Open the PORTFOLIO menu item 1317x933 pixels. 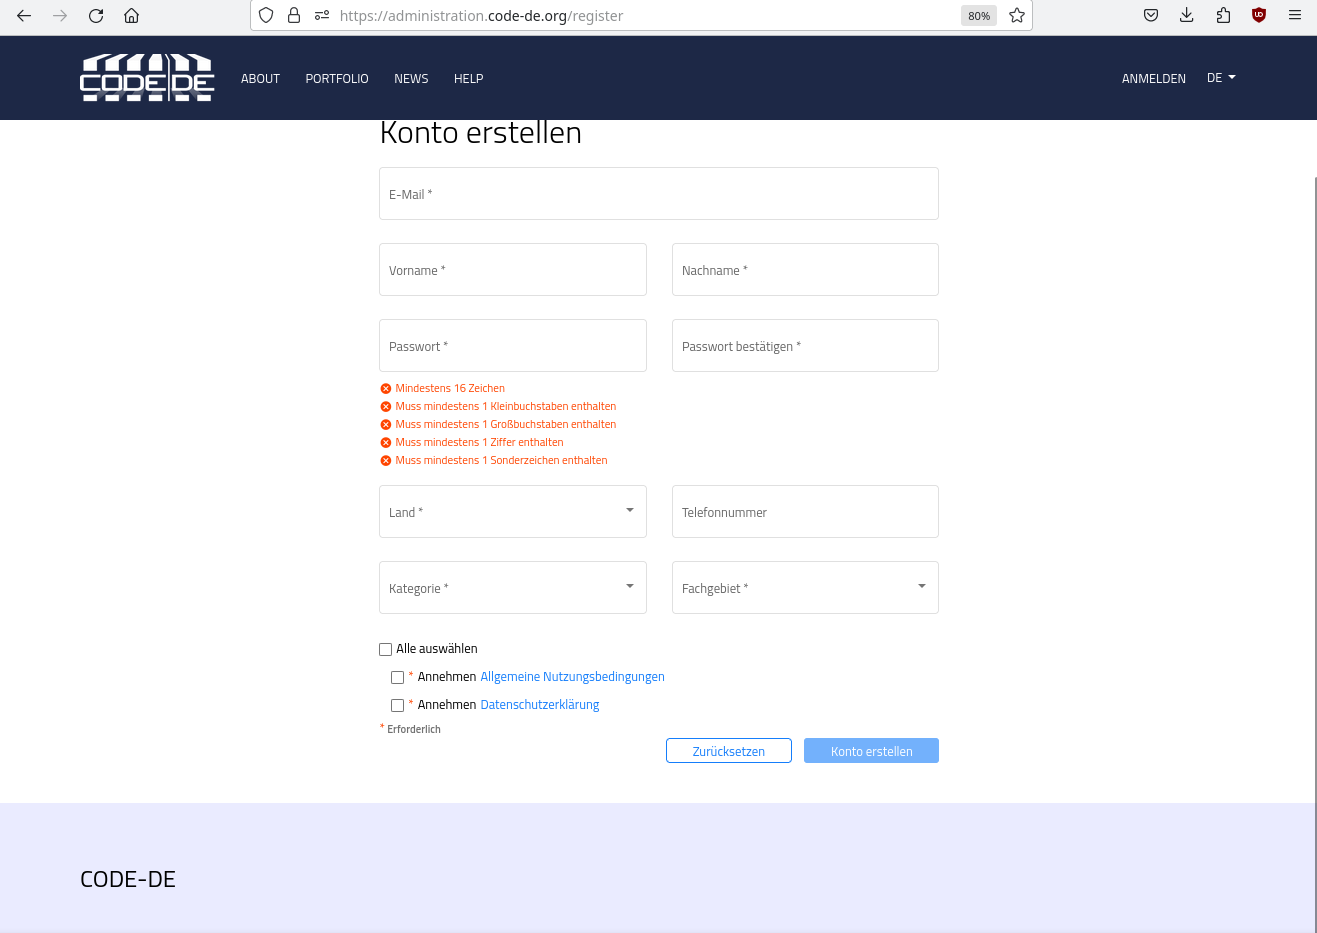[337, 78]
